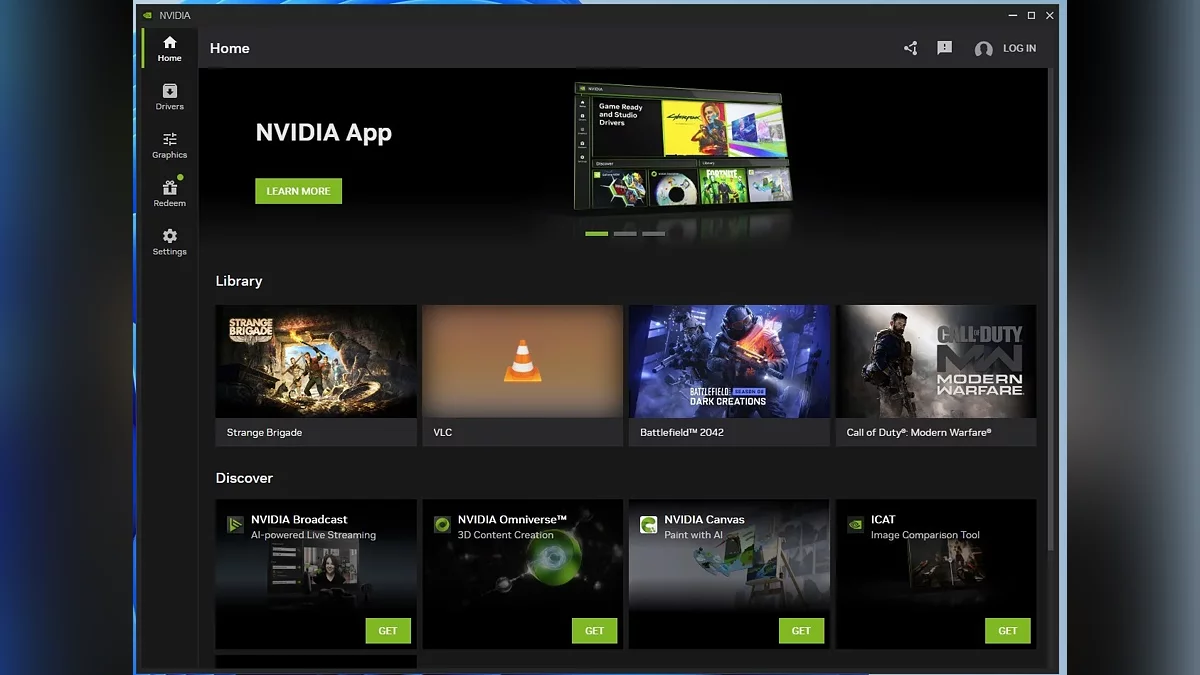Click the NVIDIA logo in title bar
This screenshot has width=1200, height=675.
148,16
